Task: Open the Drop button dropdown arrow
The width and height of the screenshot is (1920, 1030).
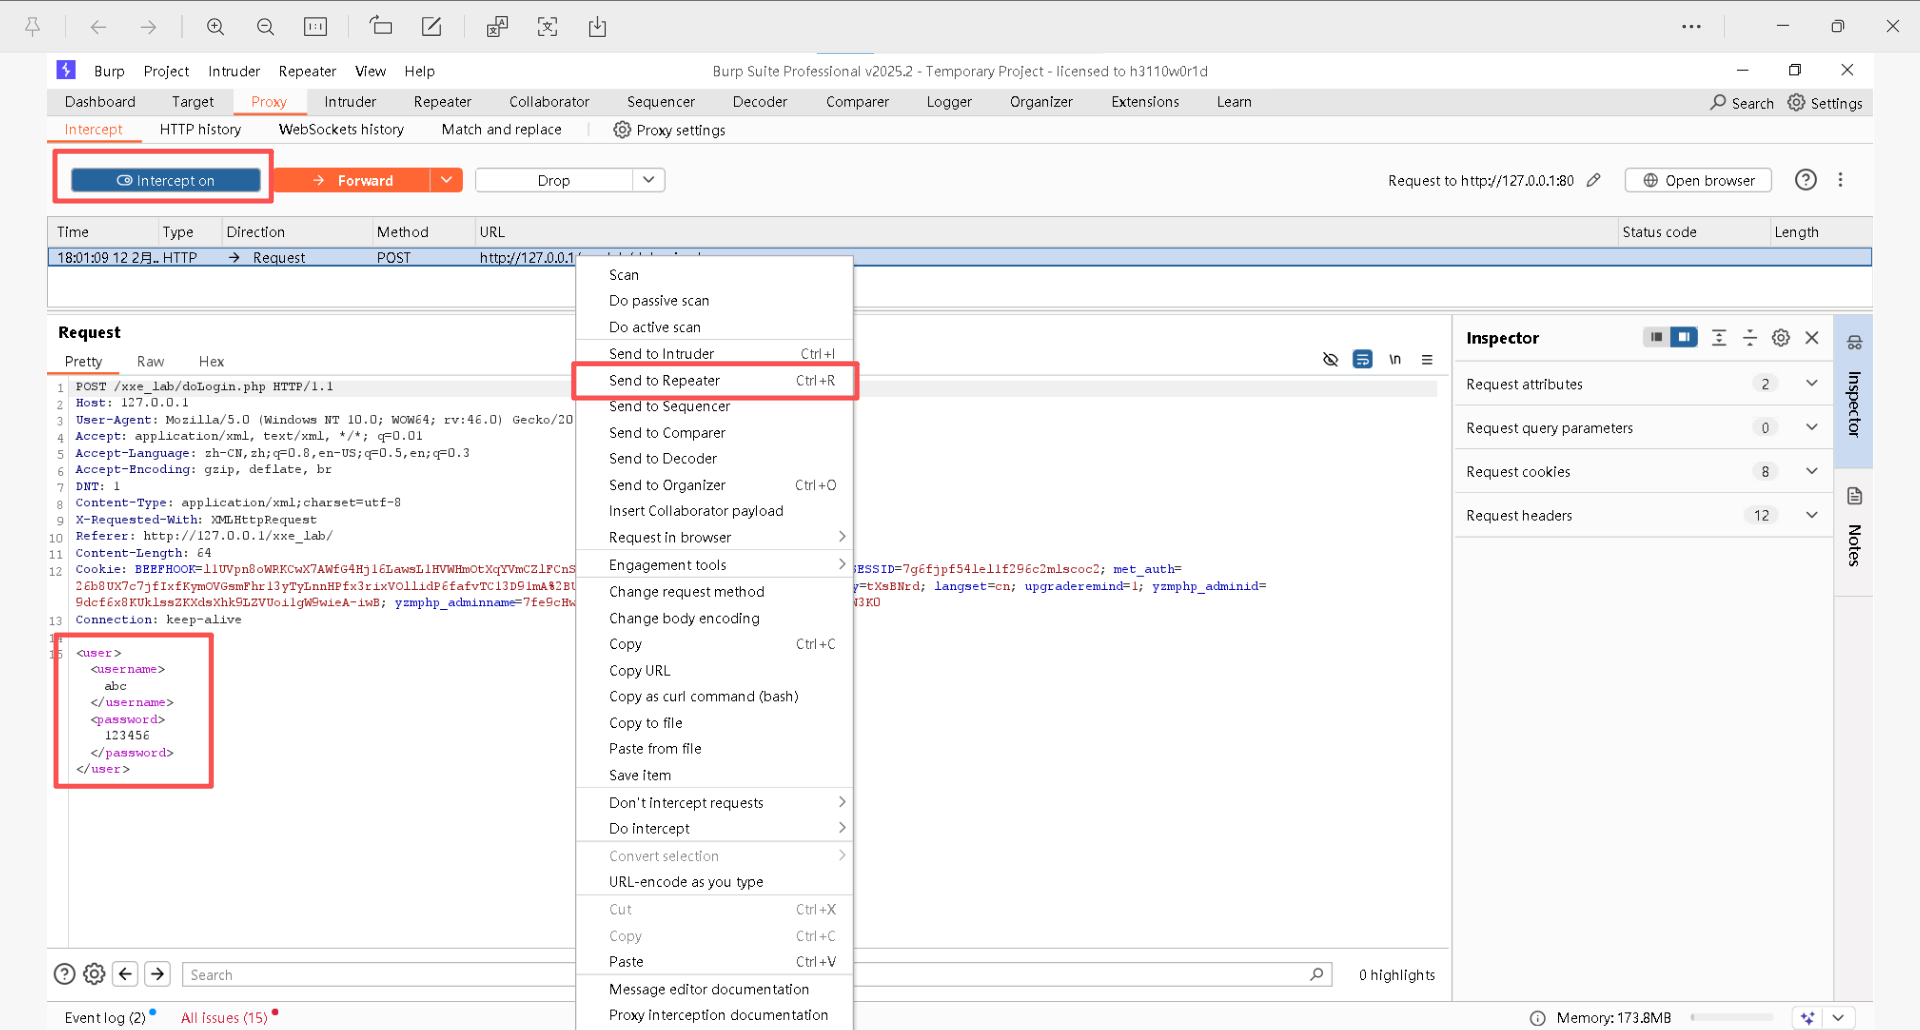Action: point(649,180)
